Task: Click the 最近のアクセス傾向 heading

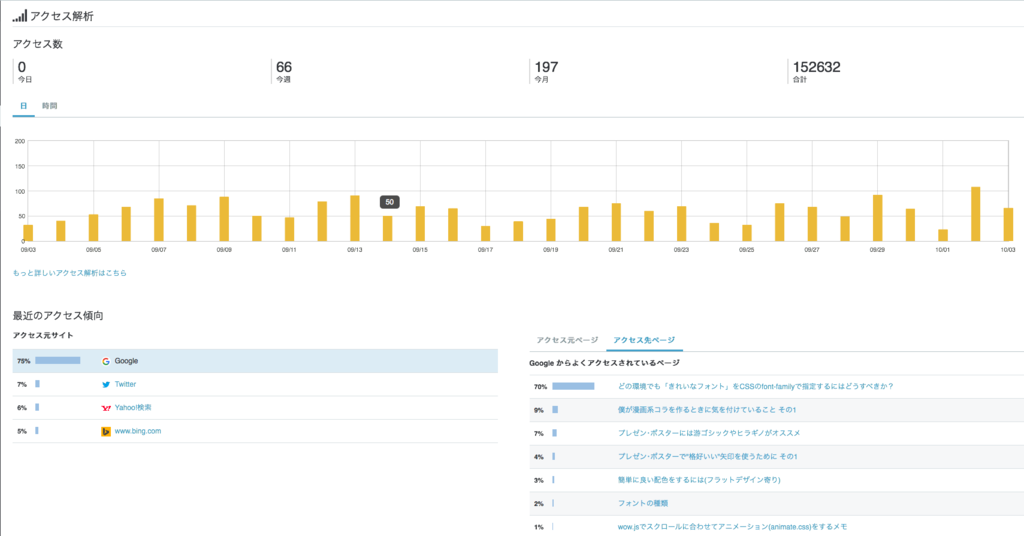Action: 58,316
